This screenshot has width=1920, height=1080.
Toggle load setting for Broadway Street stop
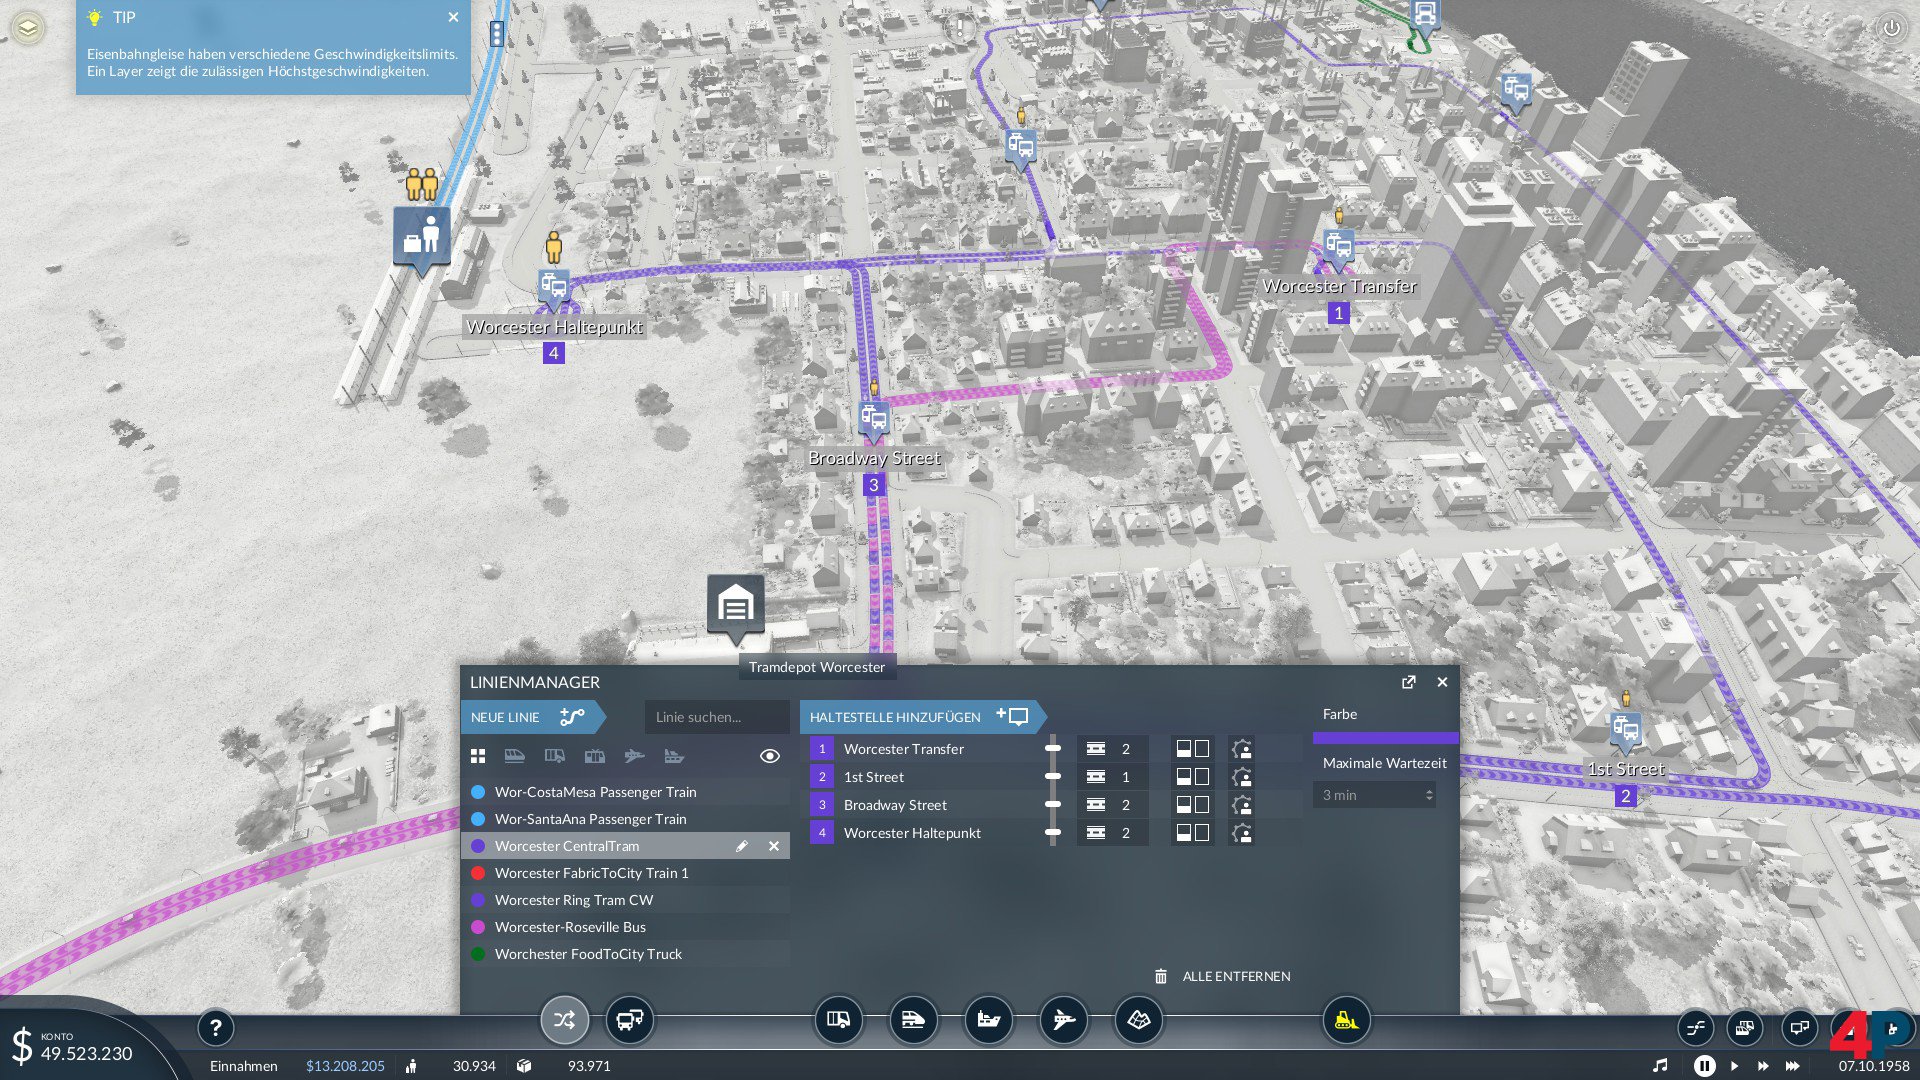(x=1192, y=805)
